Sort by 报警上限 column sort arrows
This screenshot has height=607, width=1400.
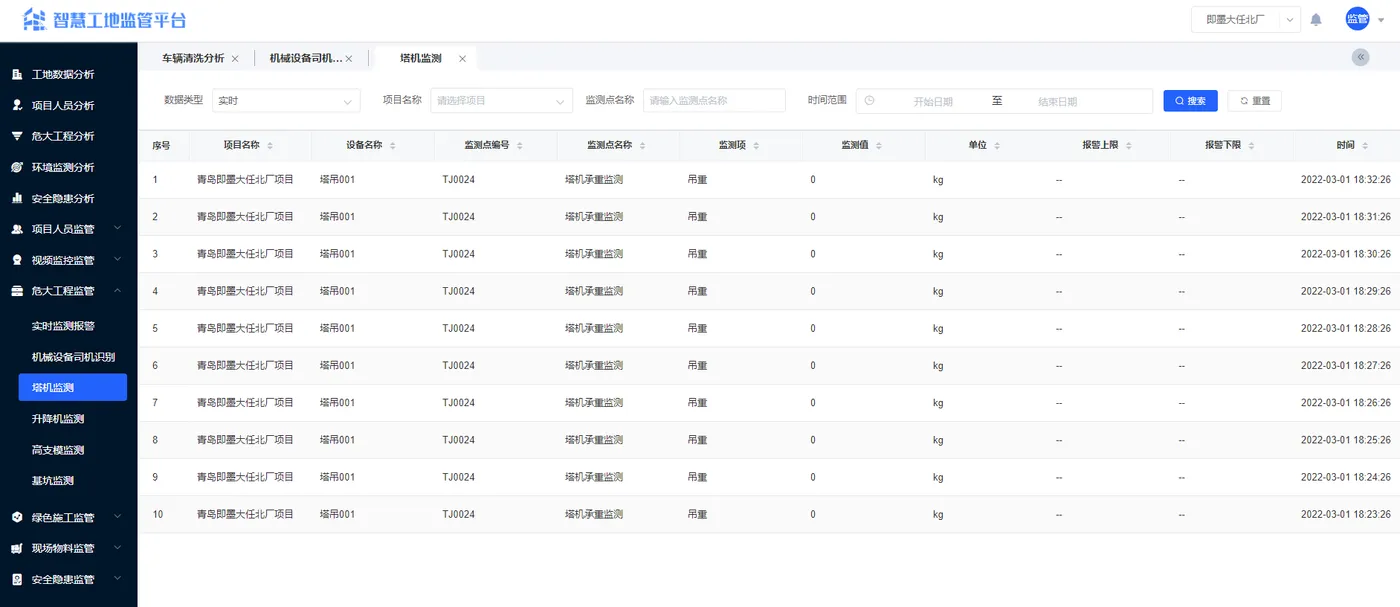(1128, 146)
